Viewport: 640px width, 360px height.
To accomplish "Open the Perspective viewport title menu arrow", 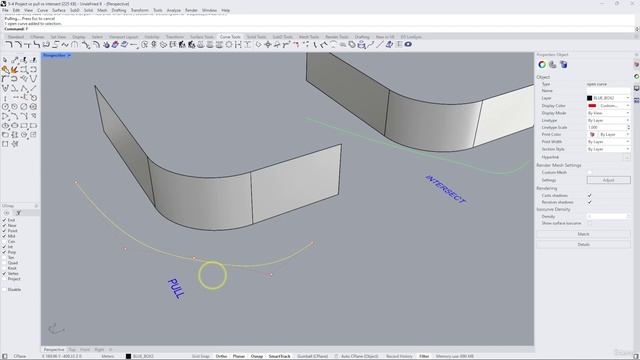I will [x=69, y=55].
